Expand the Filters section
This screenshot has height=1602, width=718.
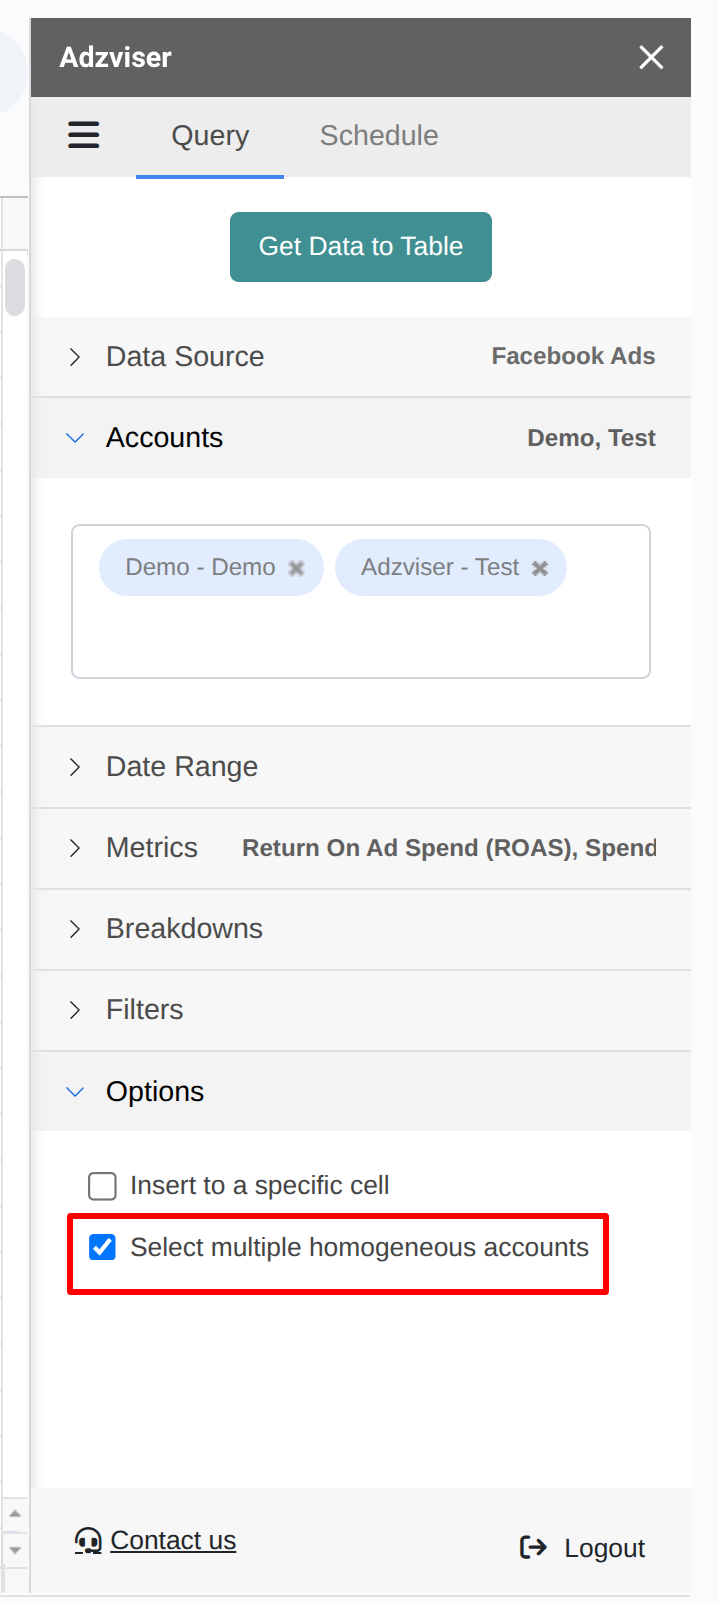(361, 1010)
